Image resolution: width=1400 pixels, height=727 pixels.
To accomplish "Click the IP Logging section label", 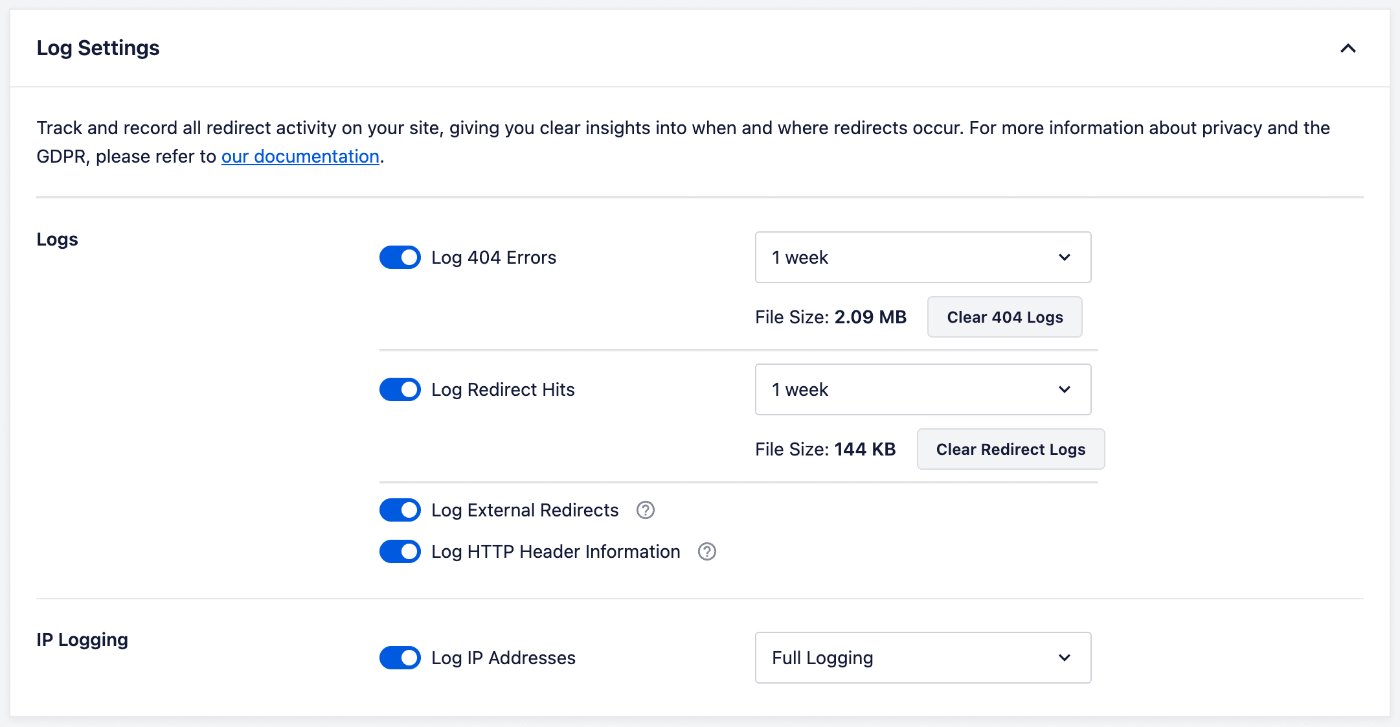I will 82,639.
